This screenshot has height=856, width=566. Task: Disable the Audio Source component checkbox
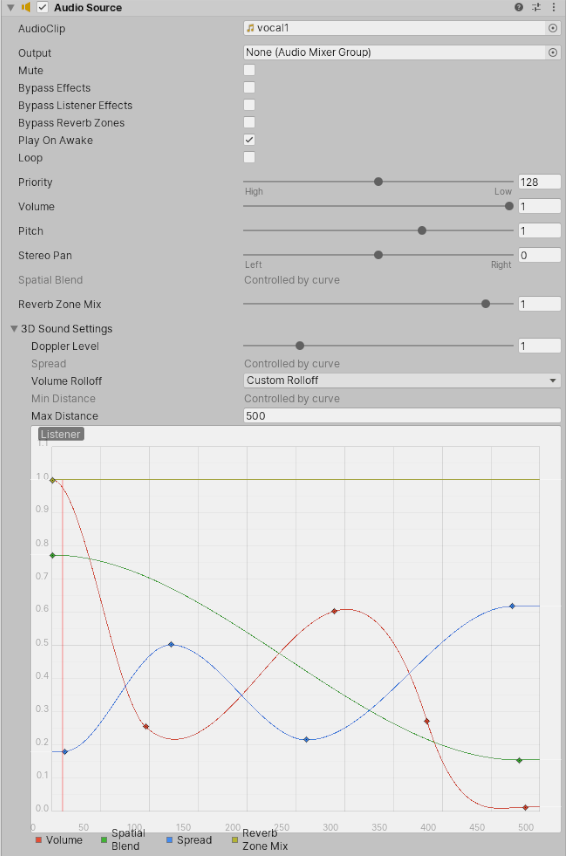[42, 8]
